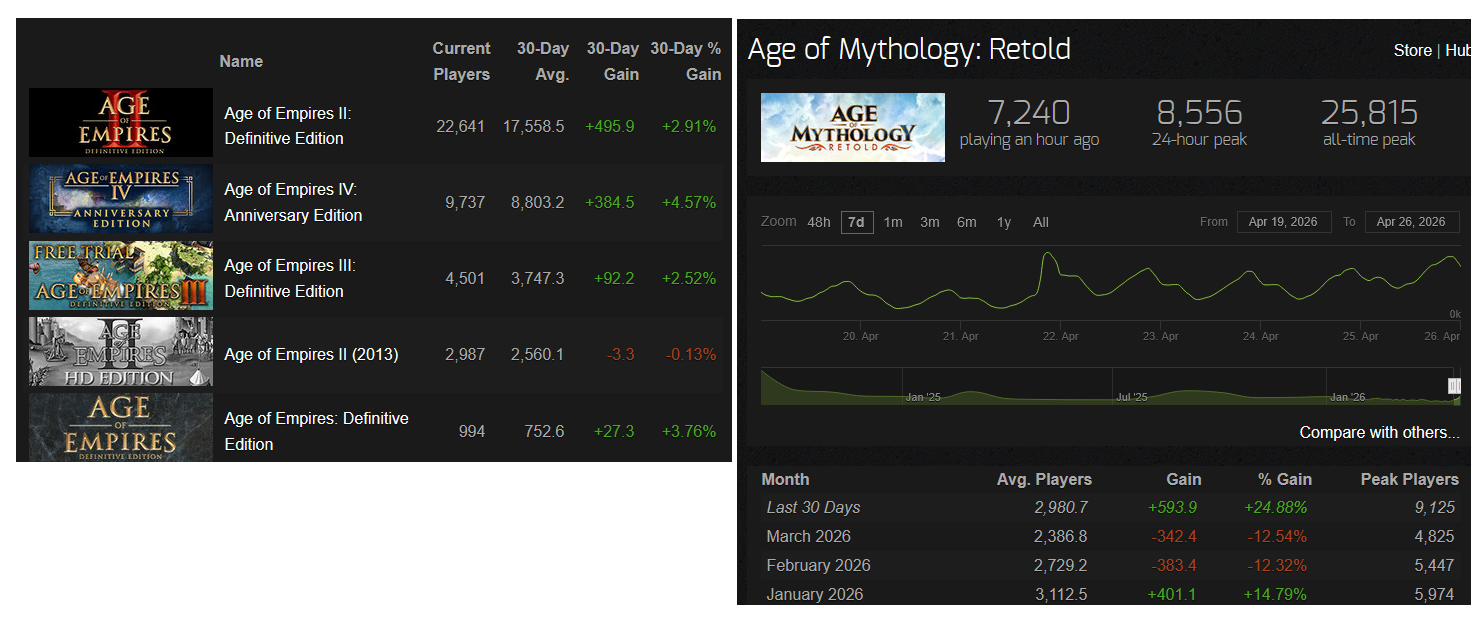Click the Avg. Players column header
This screenshot has height=619, width=1482.
coord(1044,479)
